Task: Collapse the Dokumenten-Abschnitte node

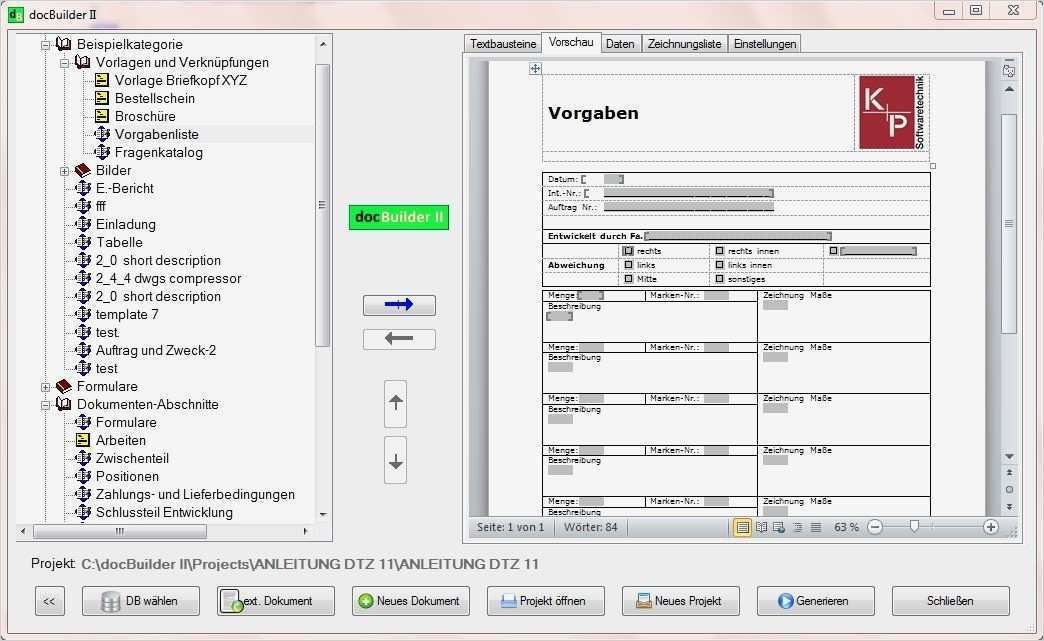Action: (x=45, y=405)
